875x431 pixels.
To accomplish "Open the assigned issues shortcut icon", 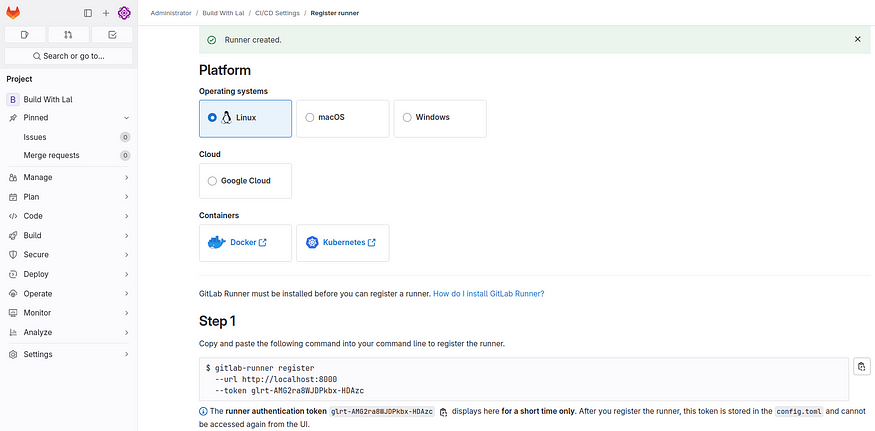I will (25, 35).
